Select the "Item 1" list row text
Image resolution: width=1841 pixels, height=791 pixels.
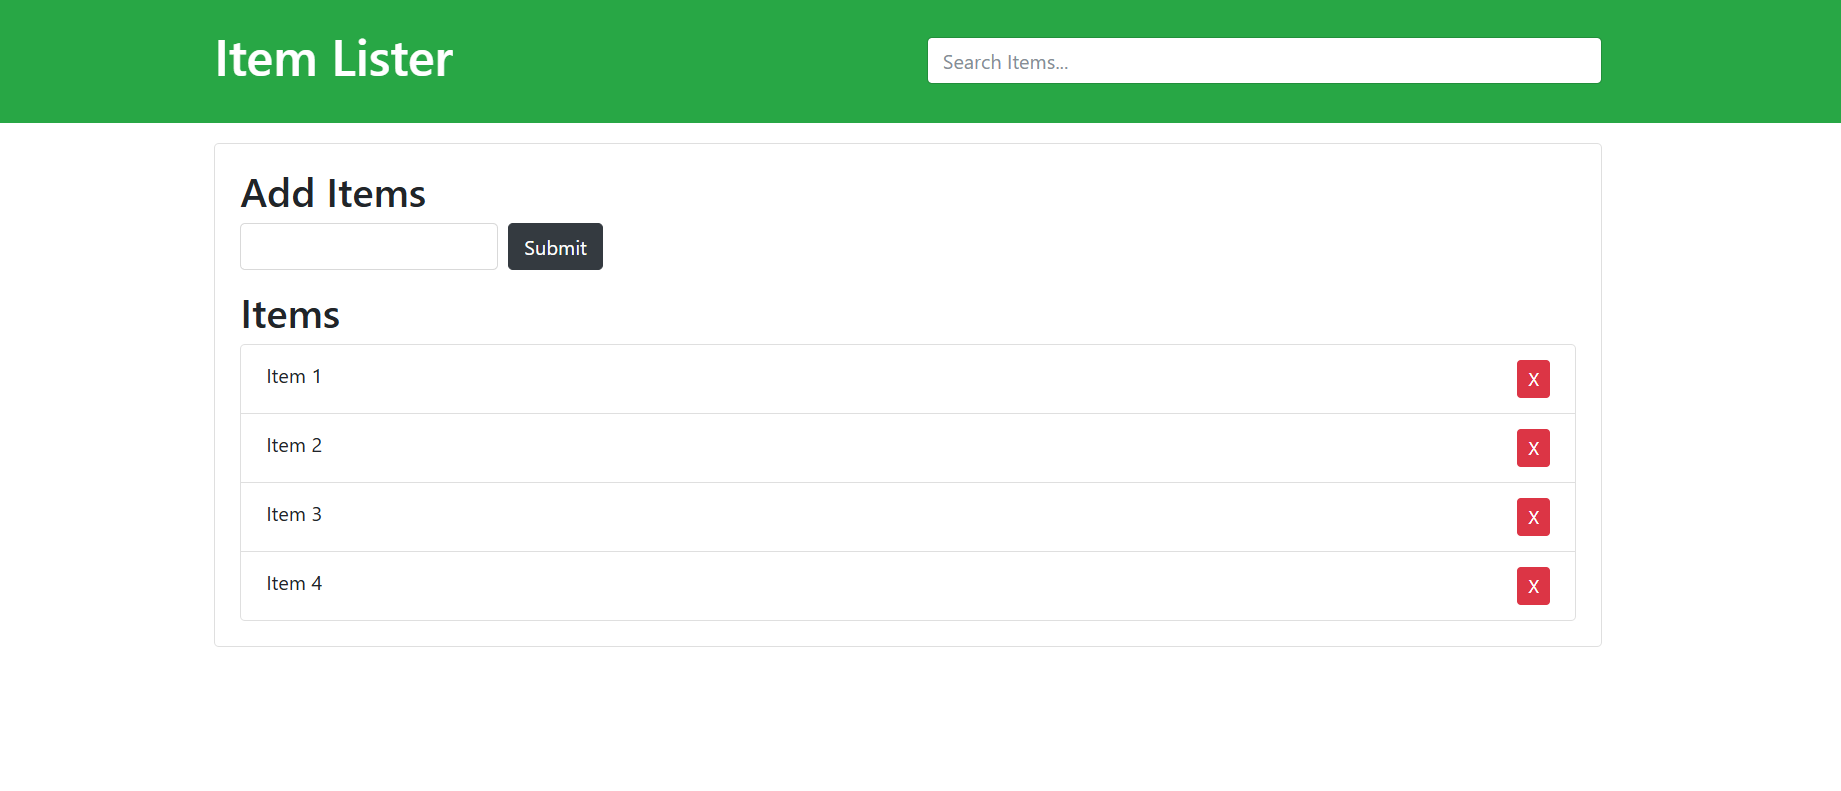(294, 377)
